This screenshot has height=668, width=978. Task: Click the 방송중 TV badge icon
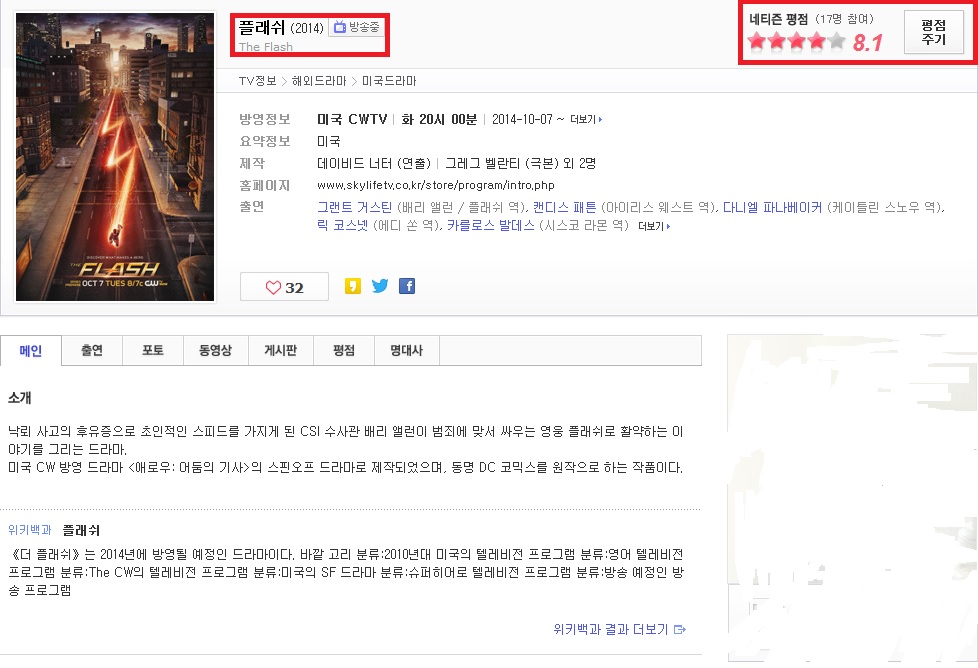pos(356,28)
